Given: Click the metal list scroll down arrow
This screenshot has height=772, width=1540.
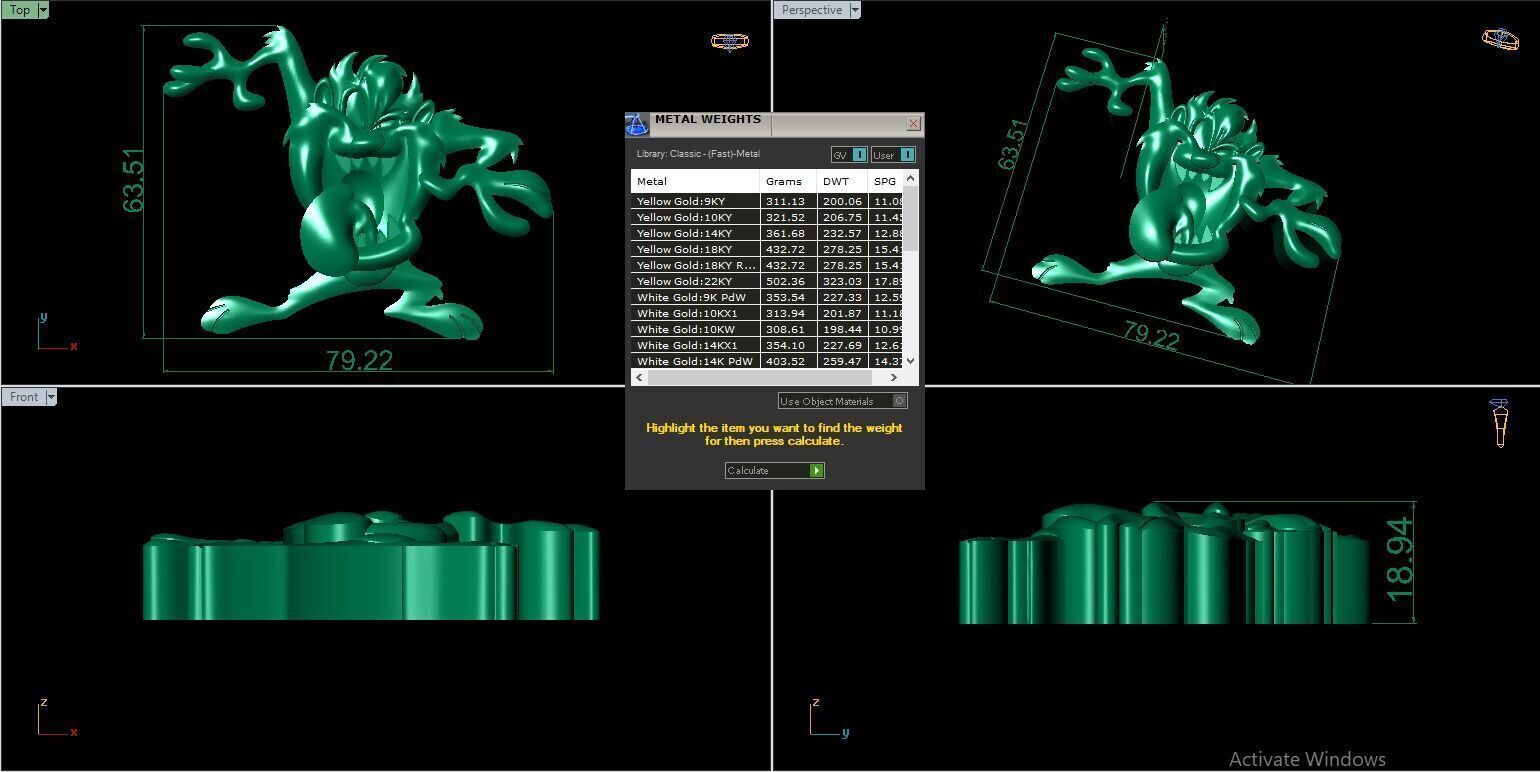Looking at the screenshot, I should click(x=910, y=361).
